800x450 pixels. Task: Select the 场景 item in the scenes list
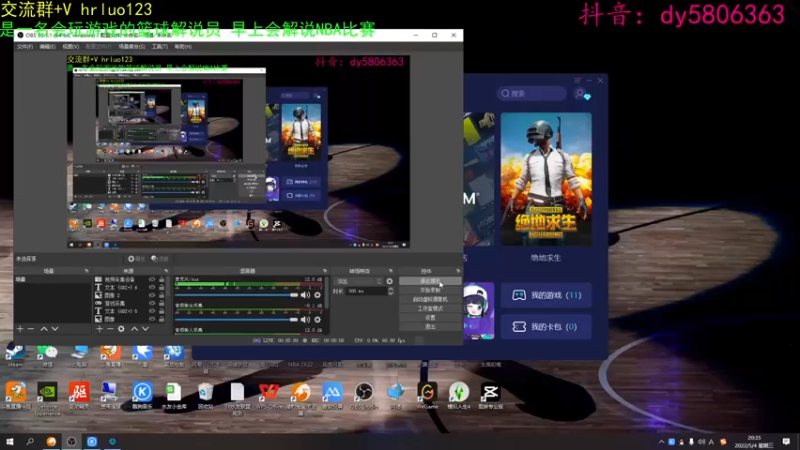click(x=52, y=280)
